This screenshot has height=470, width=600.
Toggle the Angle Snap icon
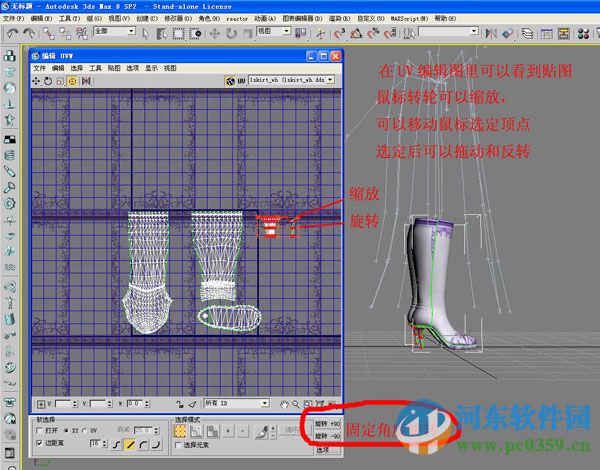[x=356, y=34]
